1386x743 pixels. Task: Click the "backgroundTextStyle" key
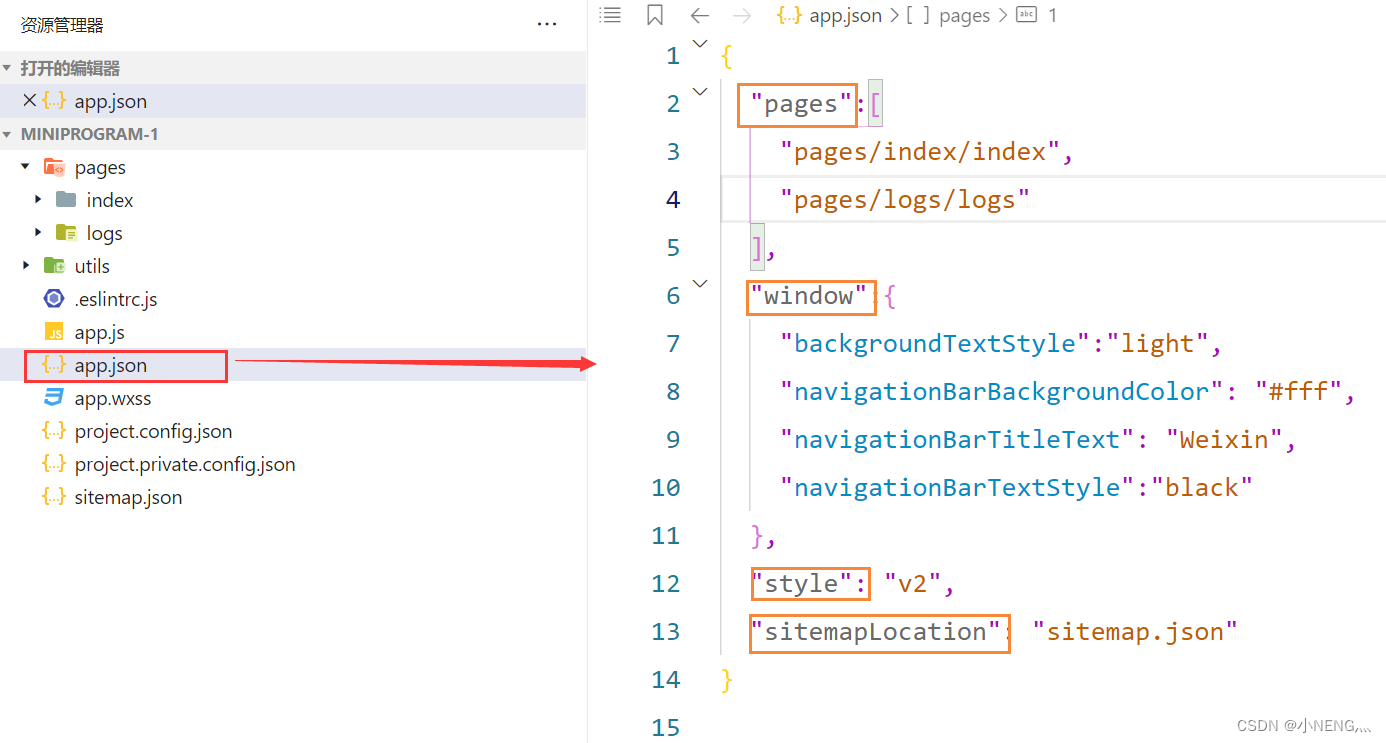tap(935, 344)
